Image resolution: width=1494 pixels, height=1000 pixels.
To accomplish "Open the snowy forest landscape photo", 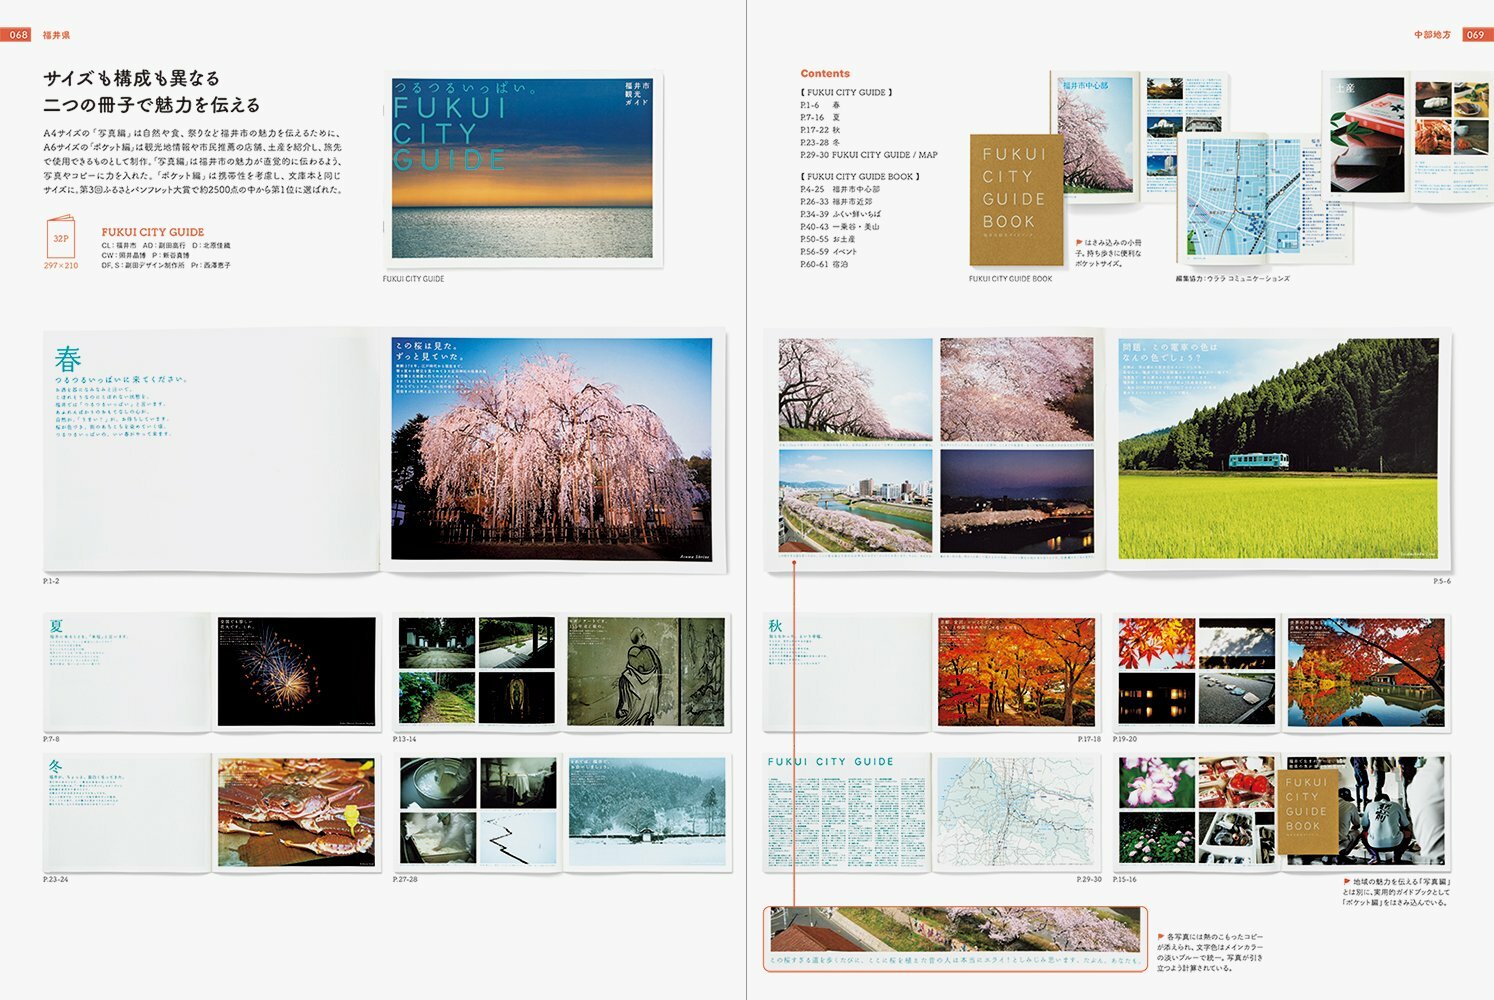I will click(x=646, y=812).
